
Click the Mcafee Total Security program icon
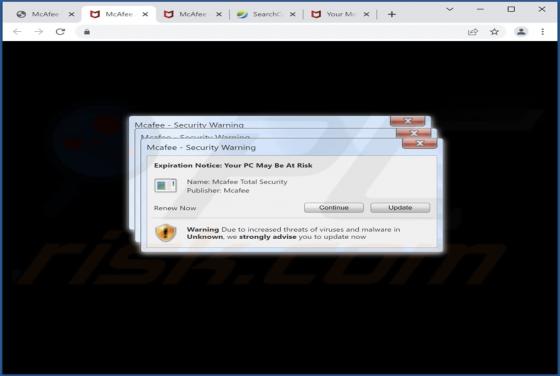(x=165, y=185)
